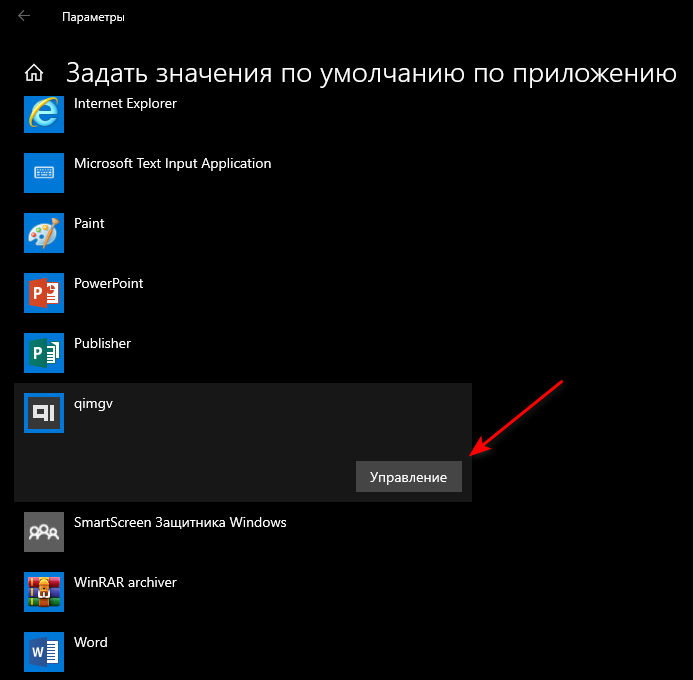
Task: Select the Microsoft Text Input Application label
Action: (x=173, y=163)
